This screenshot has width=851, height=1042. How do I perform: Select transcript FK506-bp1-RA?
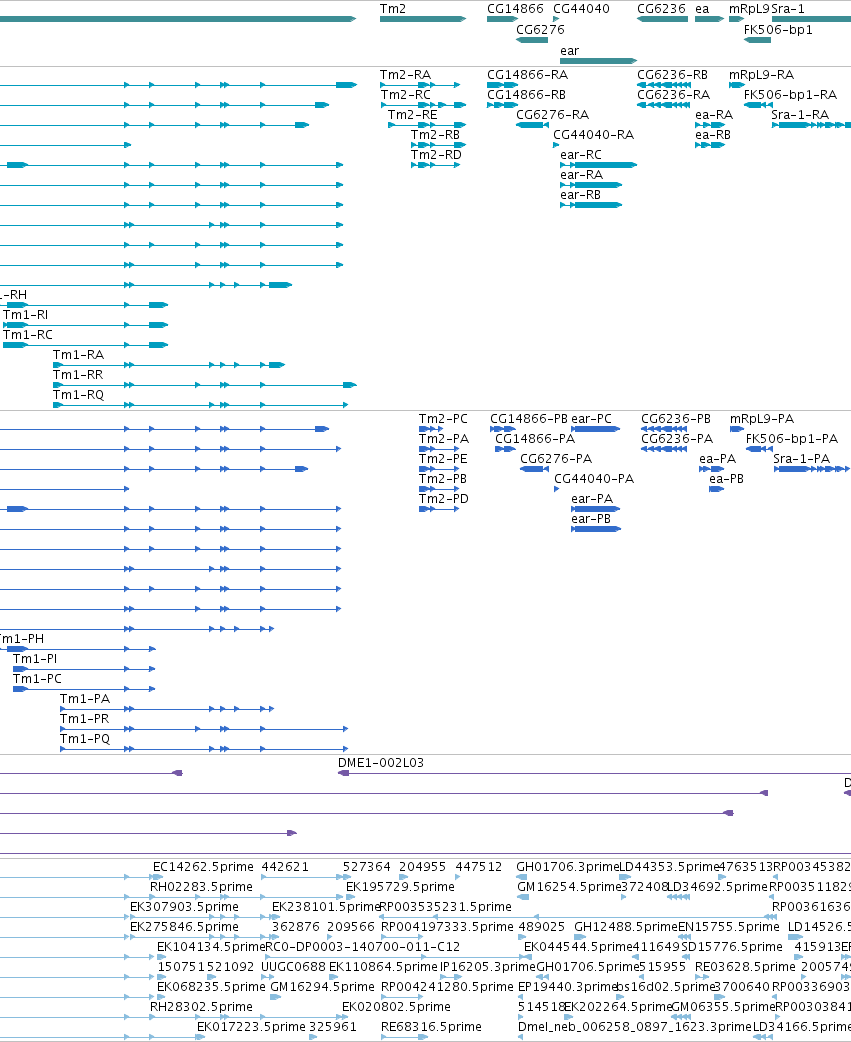point(791,95)
